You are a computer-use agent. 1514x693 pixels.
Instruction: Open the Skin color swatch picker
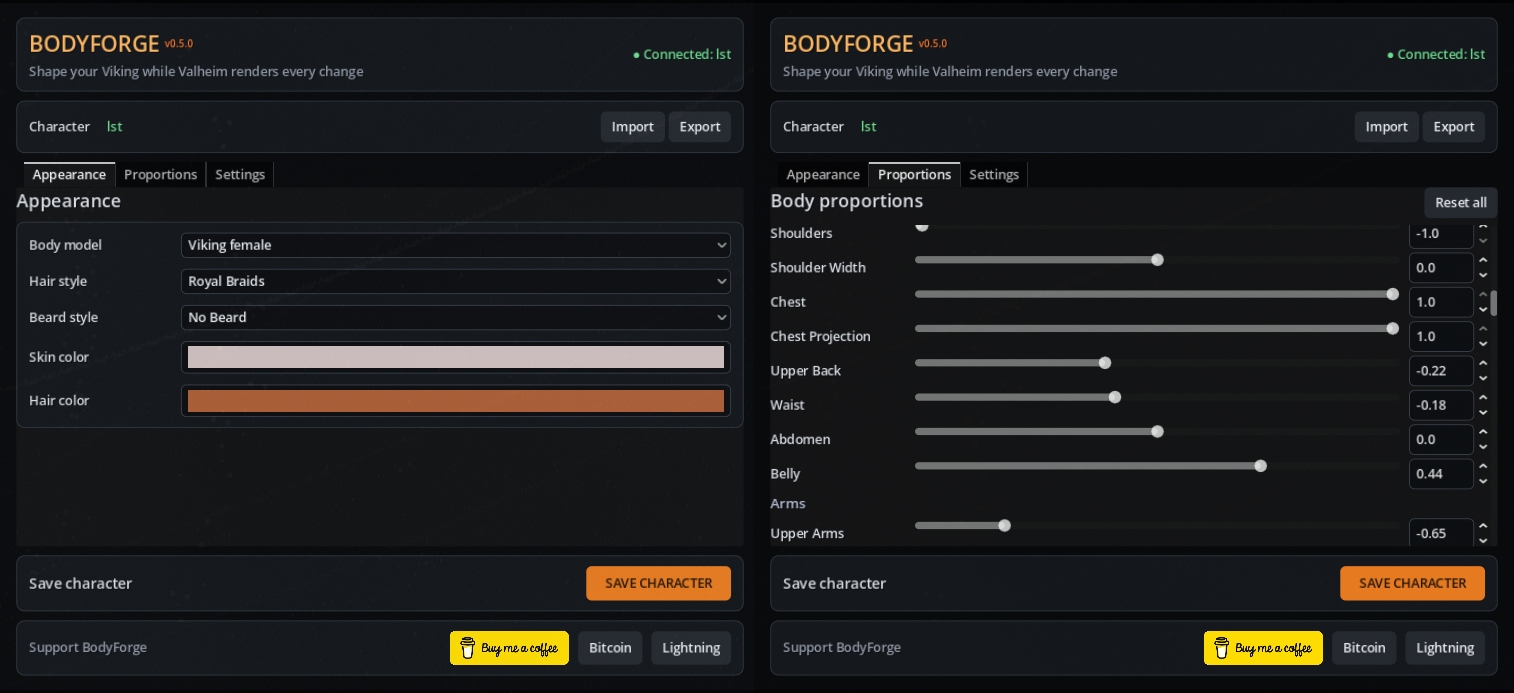tap(455, 357)
